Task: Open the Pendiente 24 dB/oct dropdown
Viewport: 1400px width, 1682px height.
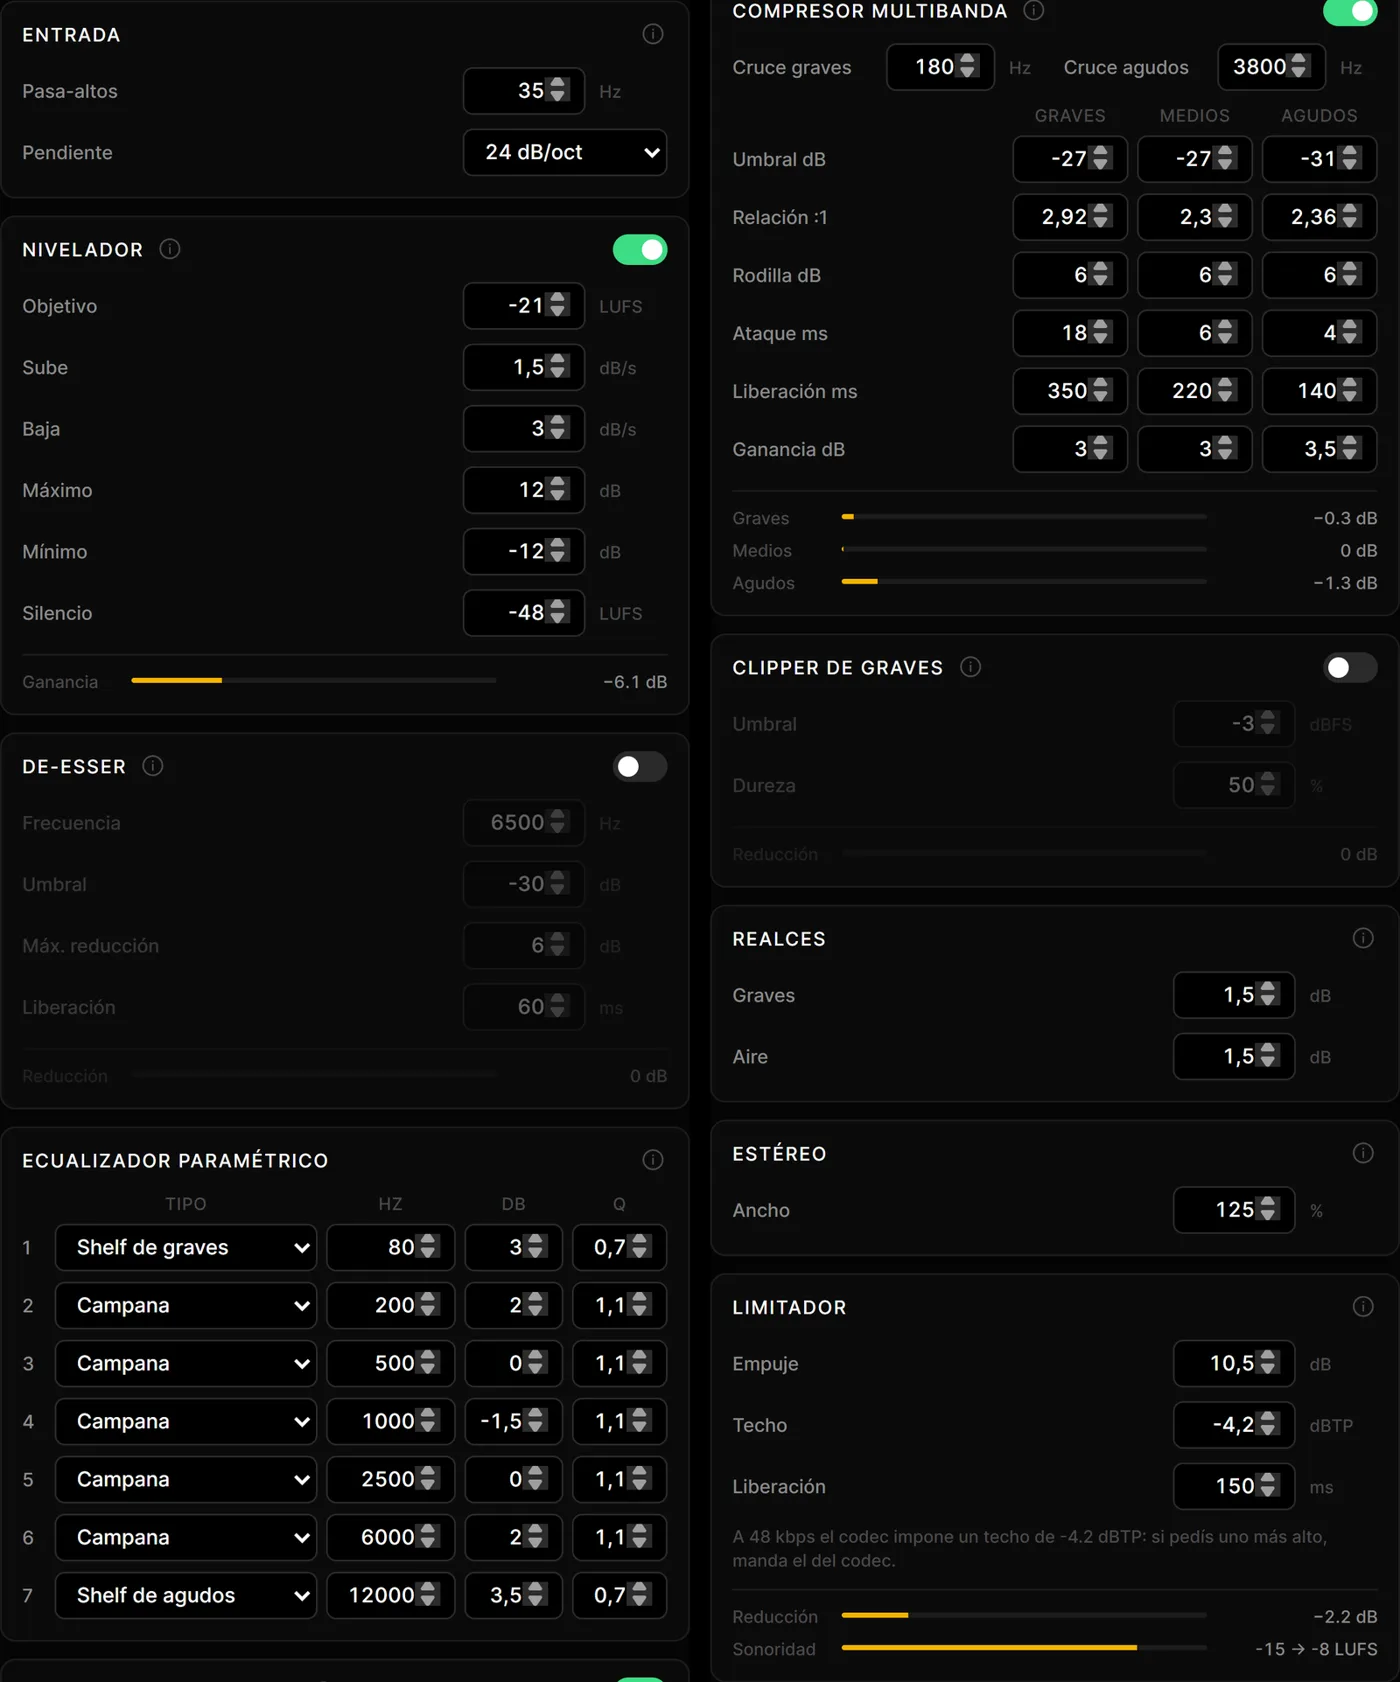Action: (x=565, y=153)
